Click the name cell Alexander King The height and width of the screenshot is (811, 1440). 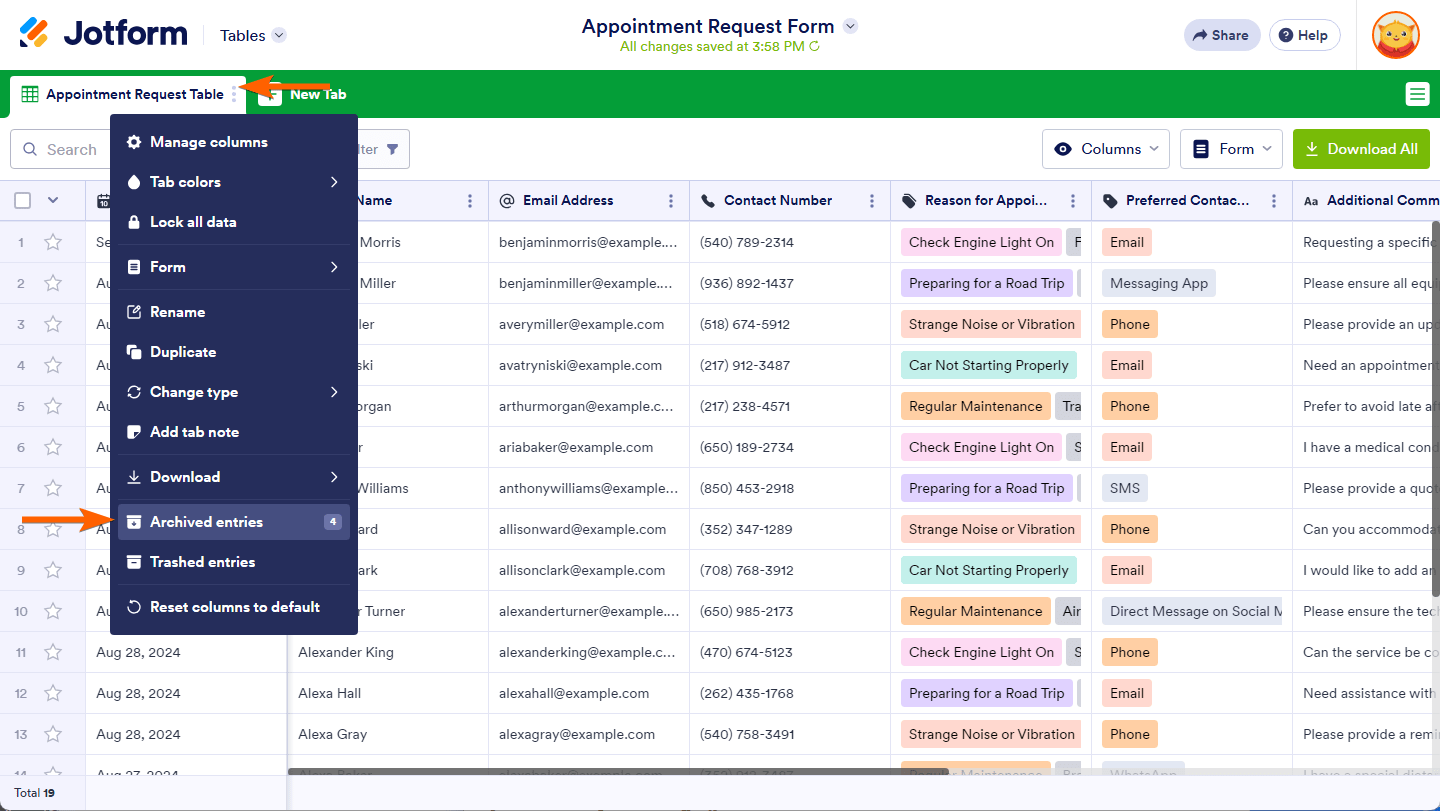346,652
